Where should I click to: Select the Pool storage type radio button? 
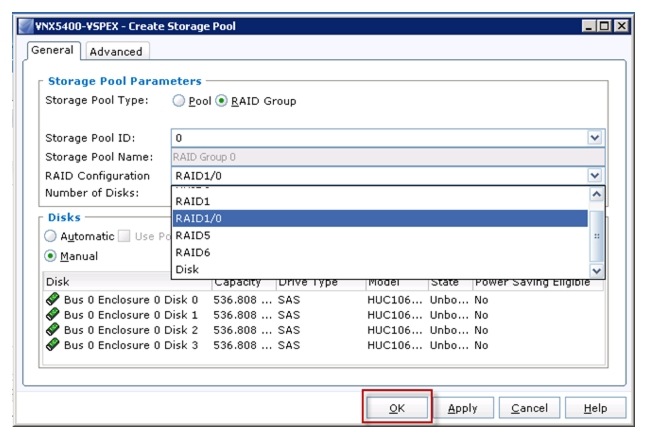point(179,101)
